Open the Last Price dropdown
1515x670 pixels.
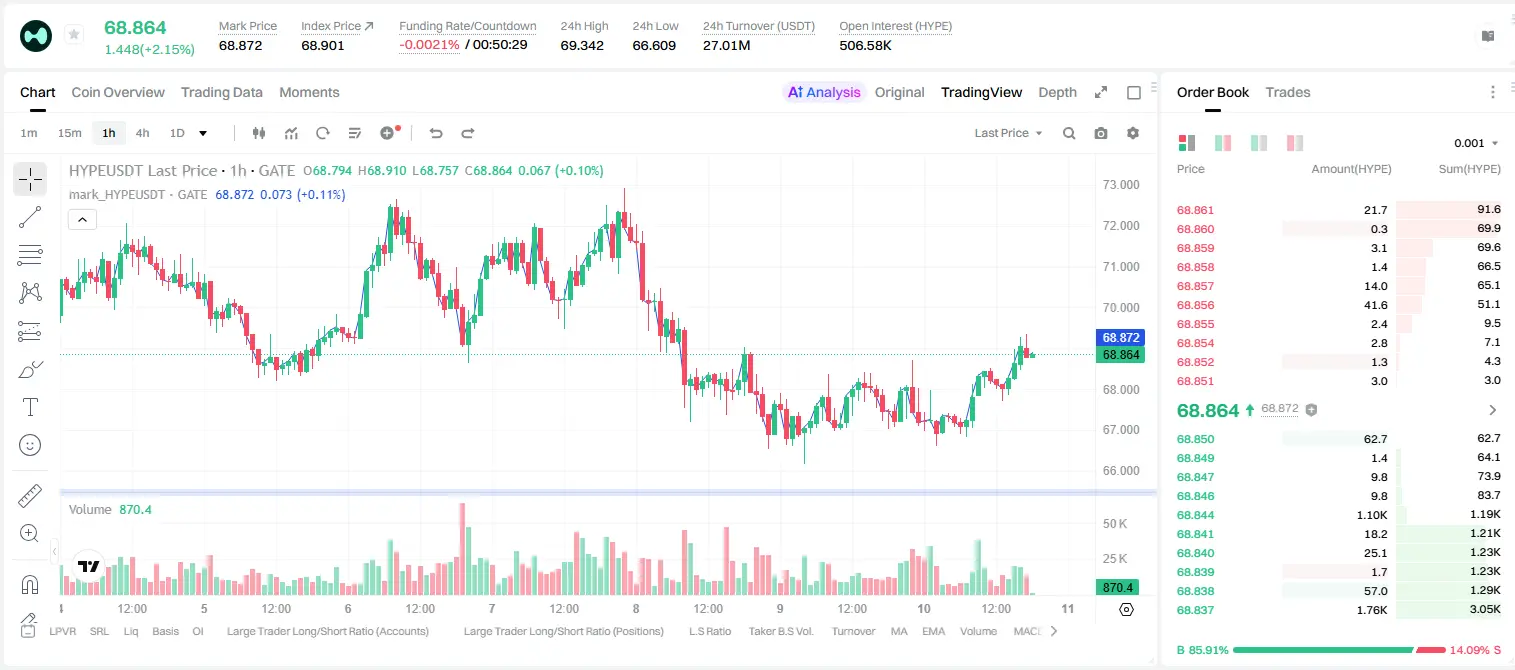(1008, 133)
